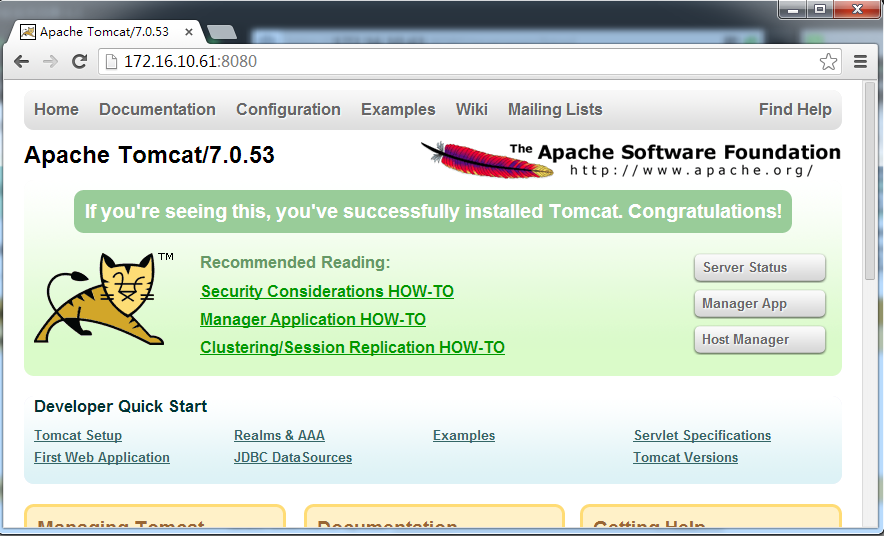Viewport: 884px width, 536px height.
Task: Maximize the browser window
Action: coord(820,10)
